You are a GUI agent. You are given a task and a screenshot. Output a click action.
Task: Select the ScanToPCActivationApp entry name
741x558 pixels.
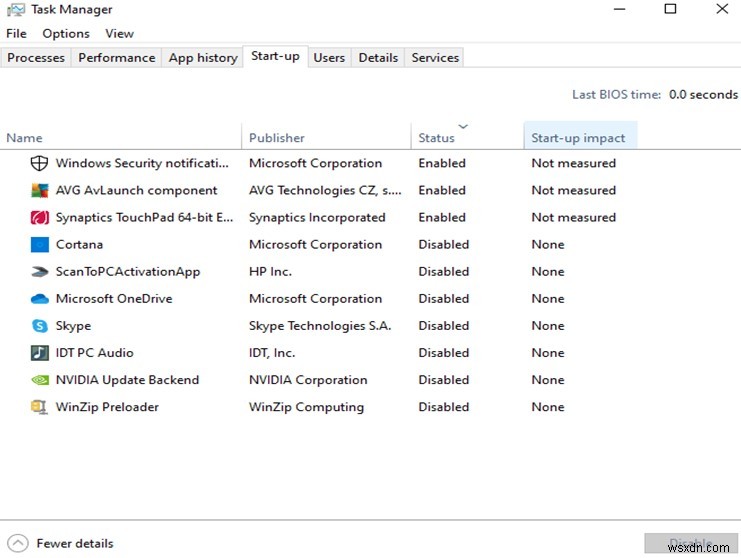[x=128, y=272]
